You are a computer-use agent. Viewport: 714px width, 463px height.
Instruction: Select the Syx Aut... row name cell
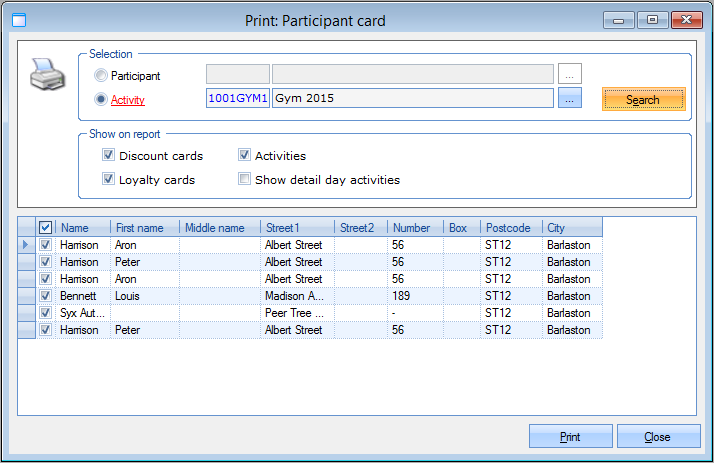(82, 313)
